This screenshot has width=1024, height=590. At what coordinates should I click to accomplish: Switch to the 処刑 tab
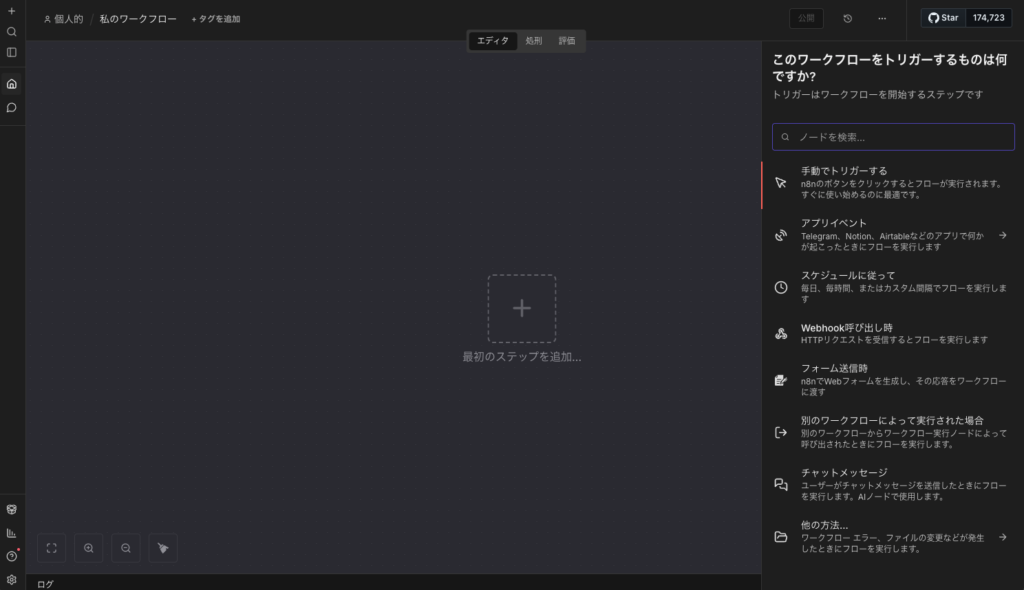[x=534, y=41]
